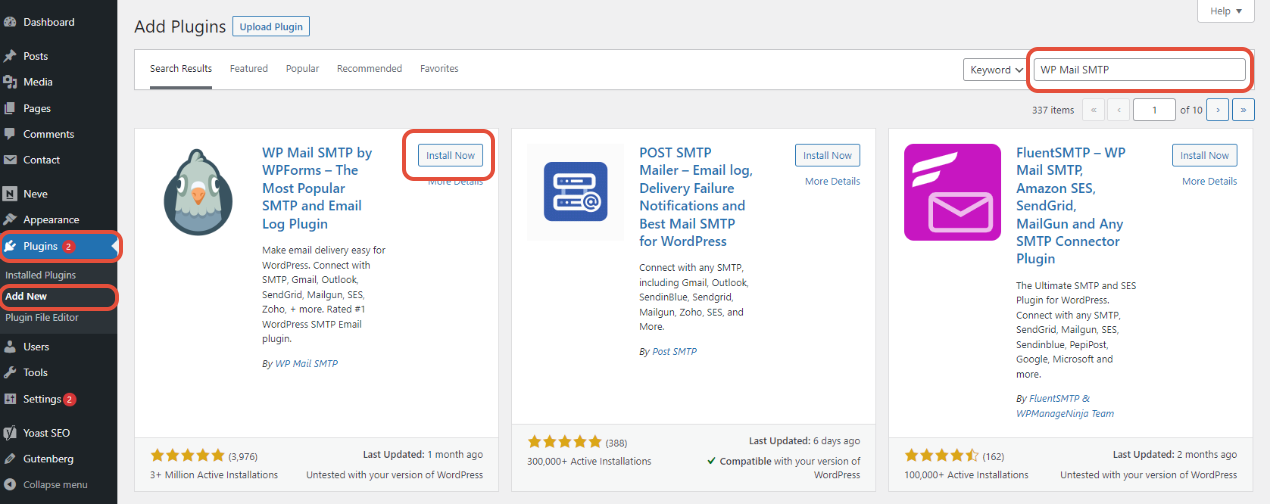Viewport: 1270px width, 504px height.
Task: Click the Contact envelope icon
Action: pyautogui.click(x=10, y=160)
